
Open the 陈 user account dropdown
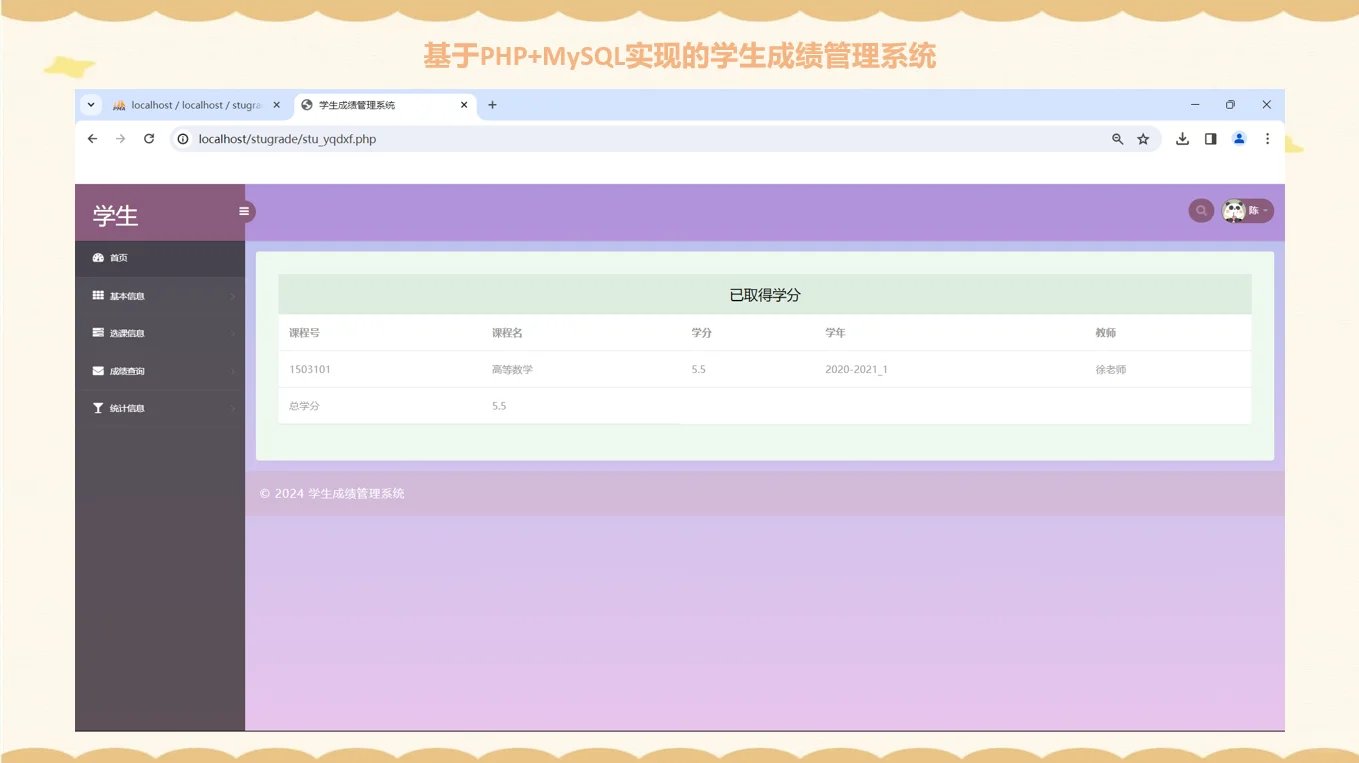[1253, 210]
